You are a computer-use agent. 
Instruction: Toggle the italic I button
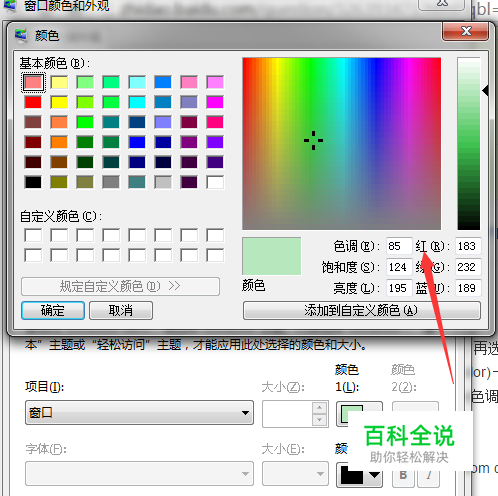pos(429,475)
